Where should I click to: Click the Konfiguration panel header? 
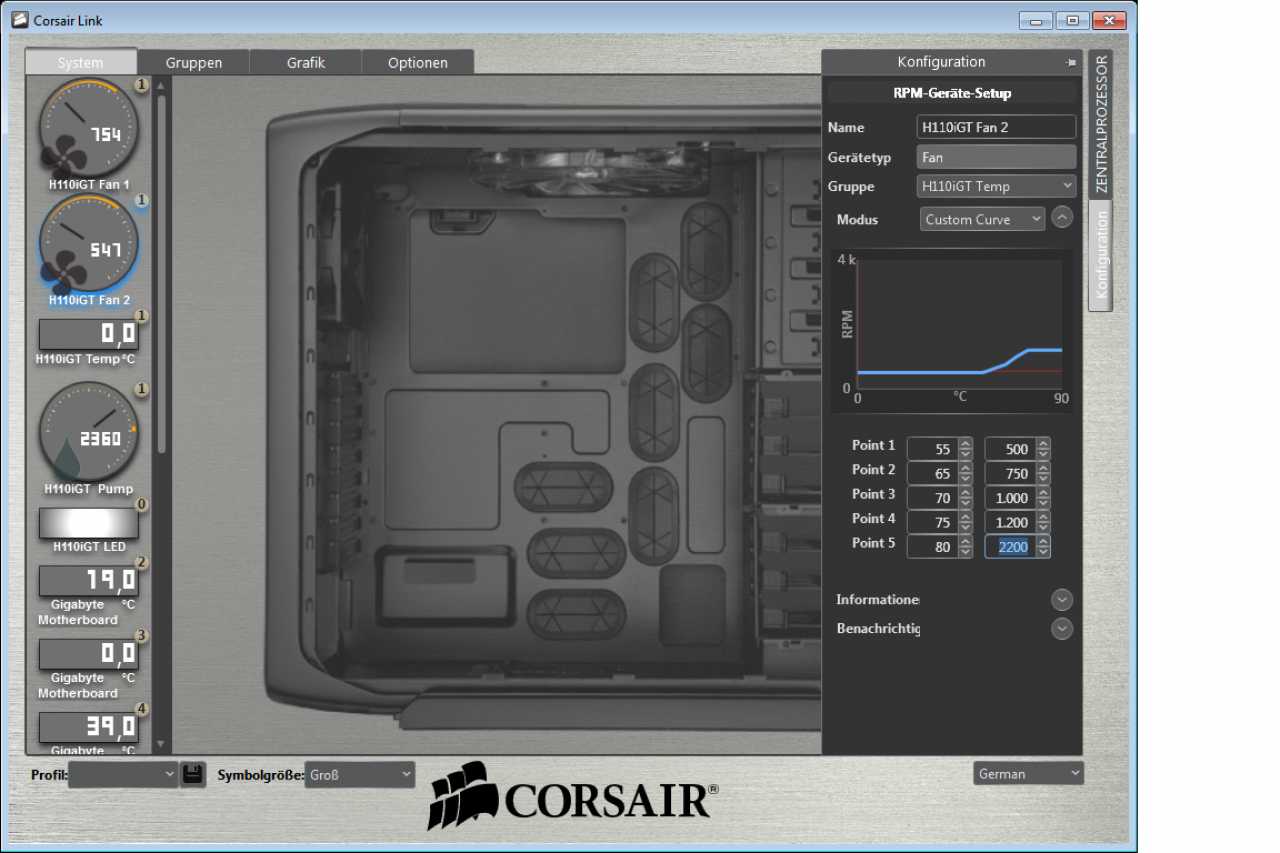pos(952,62)
